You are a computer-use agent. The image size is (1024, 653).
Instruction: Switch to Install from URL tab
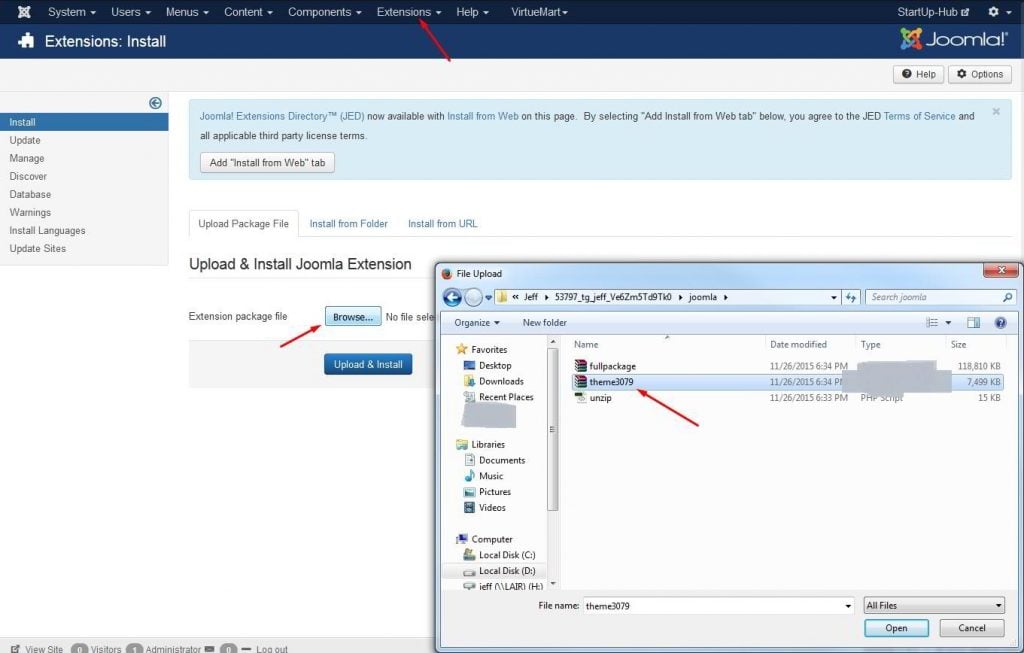point(442,224)
